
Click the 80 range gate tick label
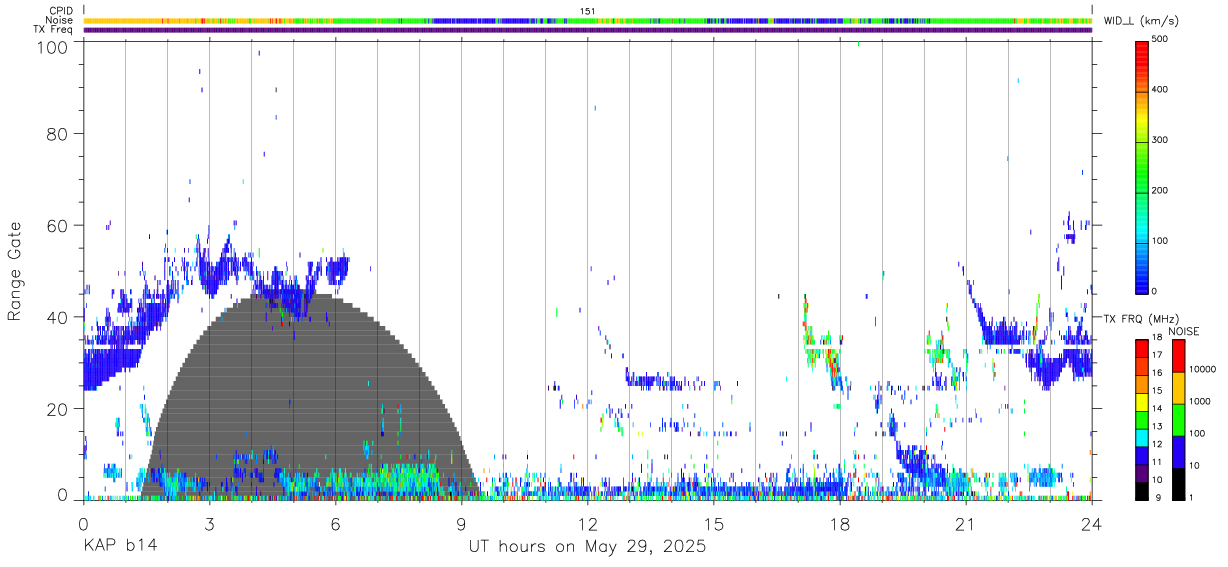coord(56,133)
